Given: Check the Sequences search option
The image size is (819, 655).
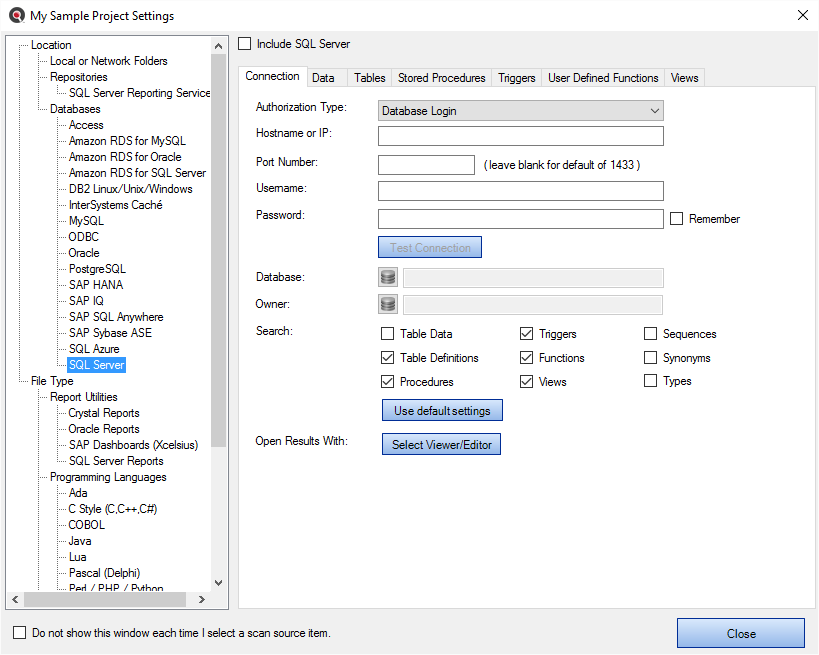Looking at the screenshot, I should [650, 334].
